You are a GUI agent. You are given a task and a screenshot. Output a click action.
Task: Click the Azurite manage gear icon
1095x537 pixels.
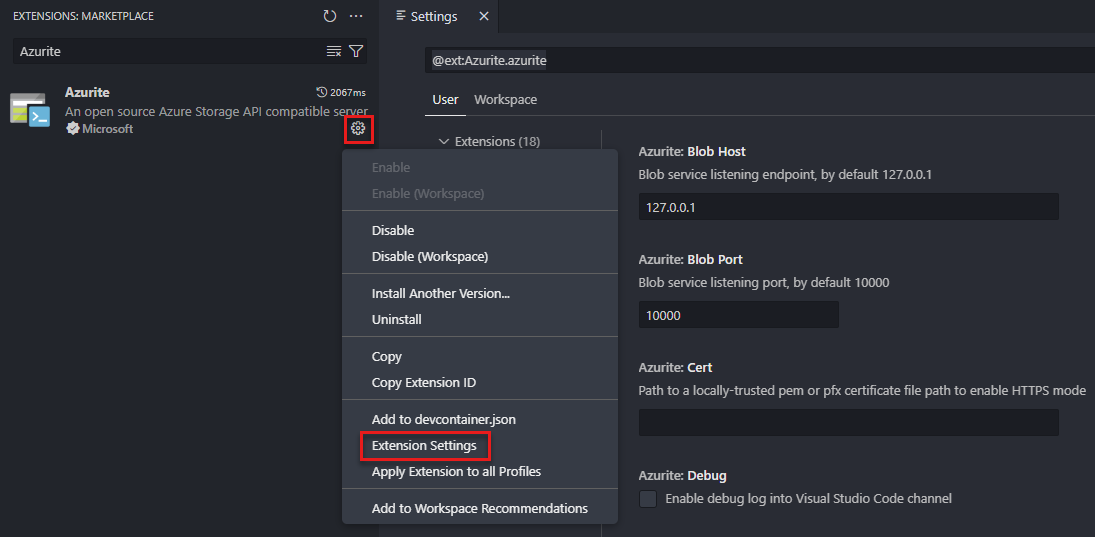pyautogui.click(x=358, y=128)
